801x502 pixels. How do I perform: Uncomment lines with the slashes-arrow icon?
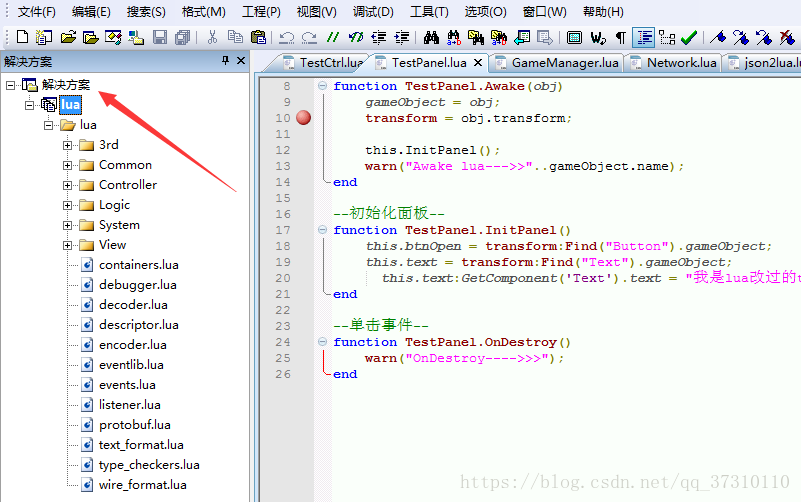(356, 37)
